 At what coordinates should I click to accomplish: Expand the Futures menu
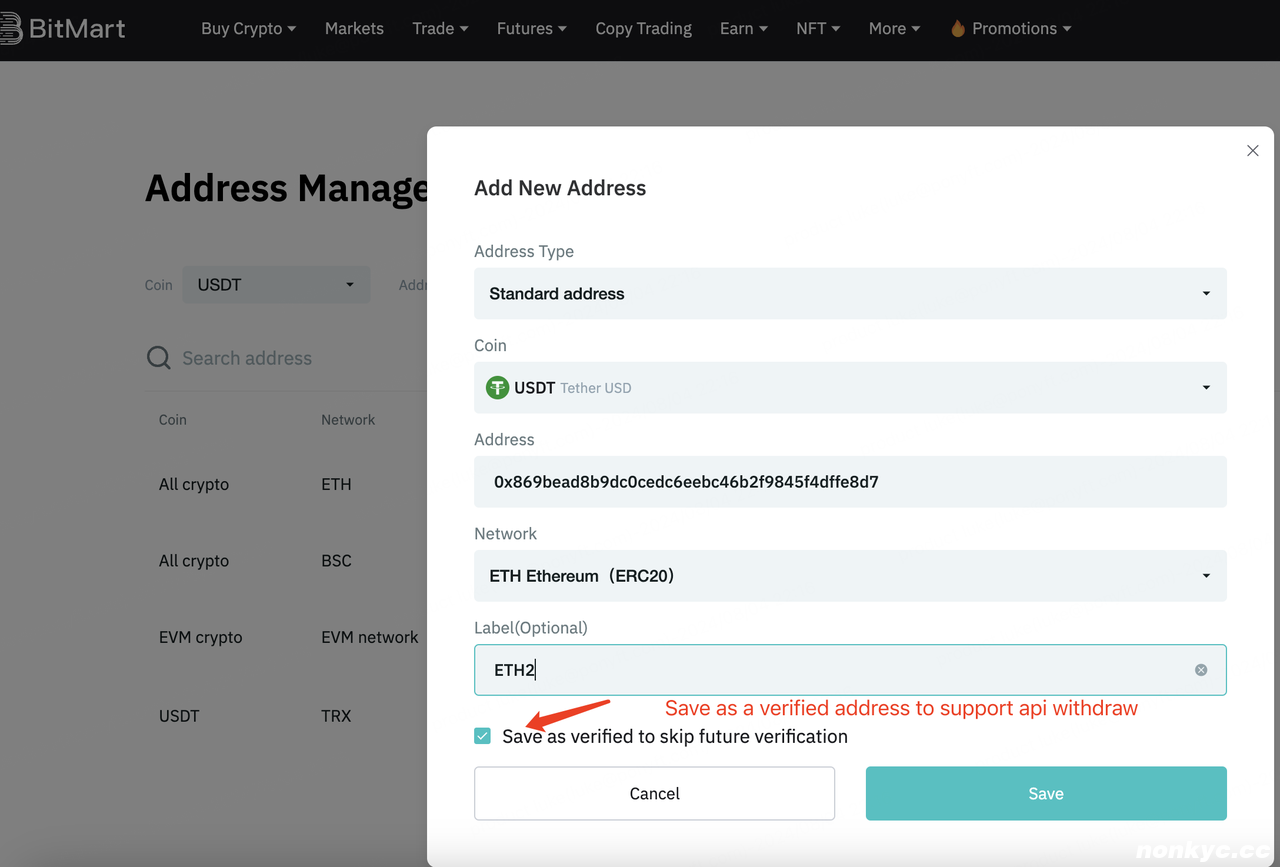coord(531,29)
